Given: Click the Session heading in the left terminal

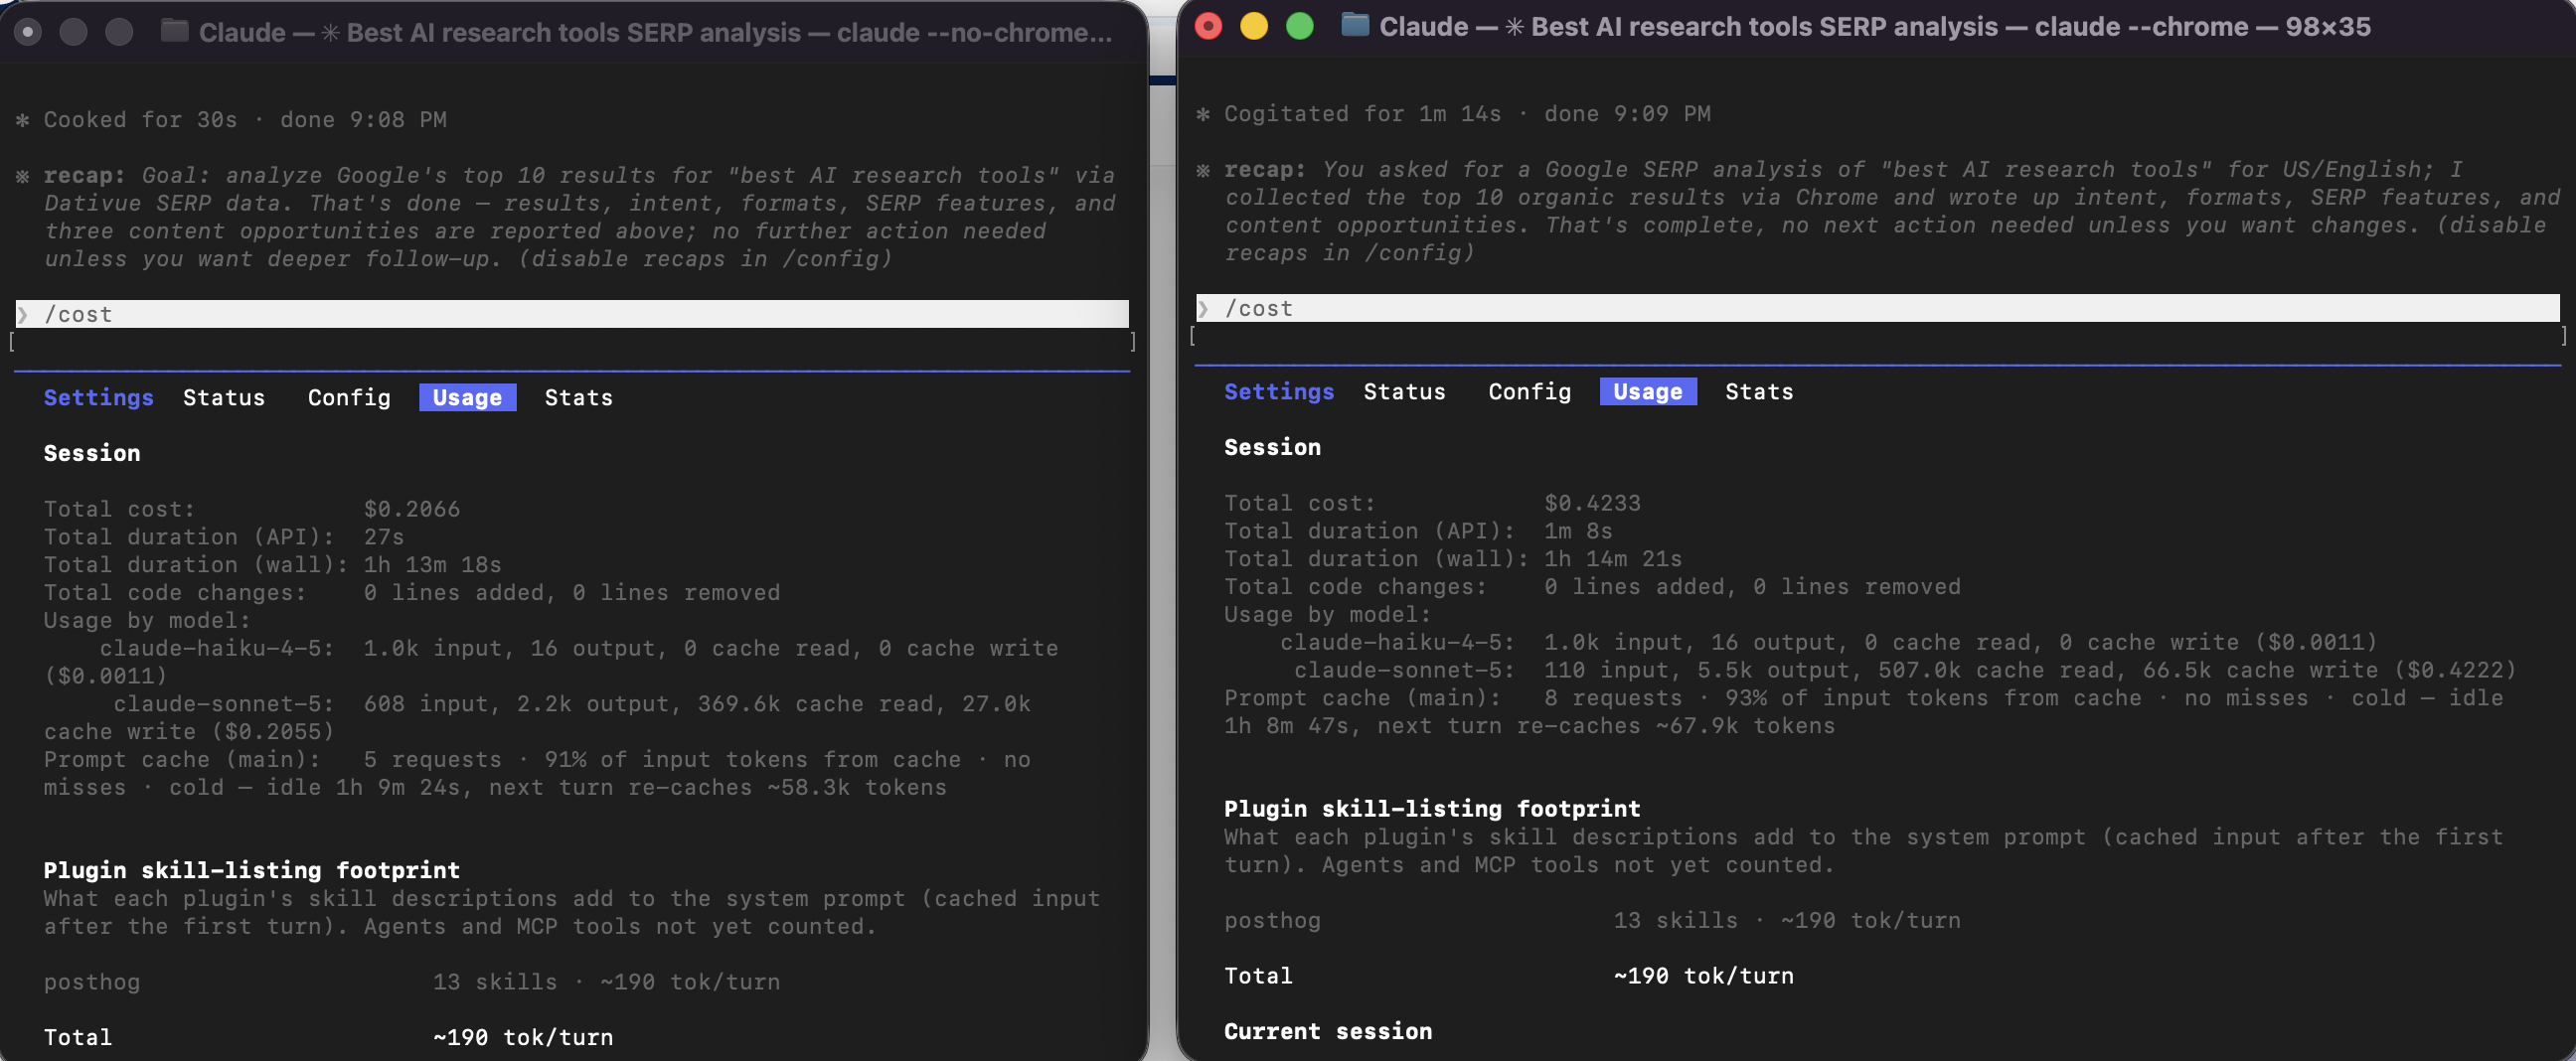Looking at the screenshot, I should pyautogui.click(x=92, y=453).
